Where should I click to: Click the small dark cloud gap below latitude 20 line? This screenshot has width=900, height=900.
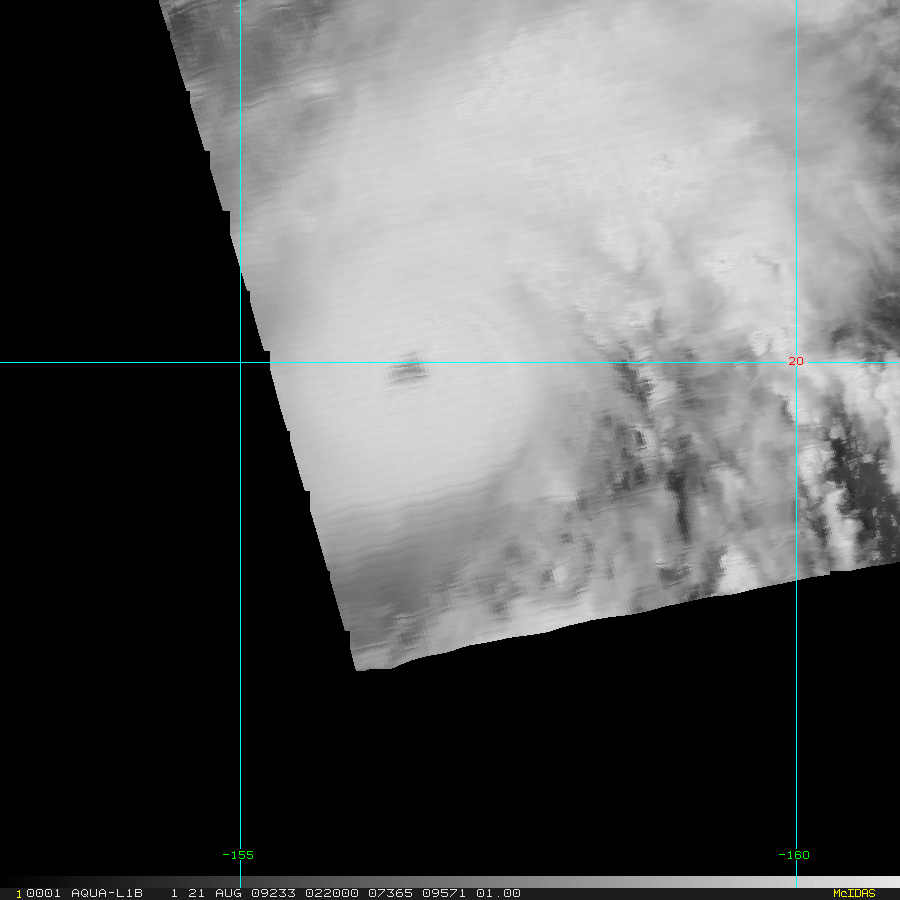(x=408, y=370)
